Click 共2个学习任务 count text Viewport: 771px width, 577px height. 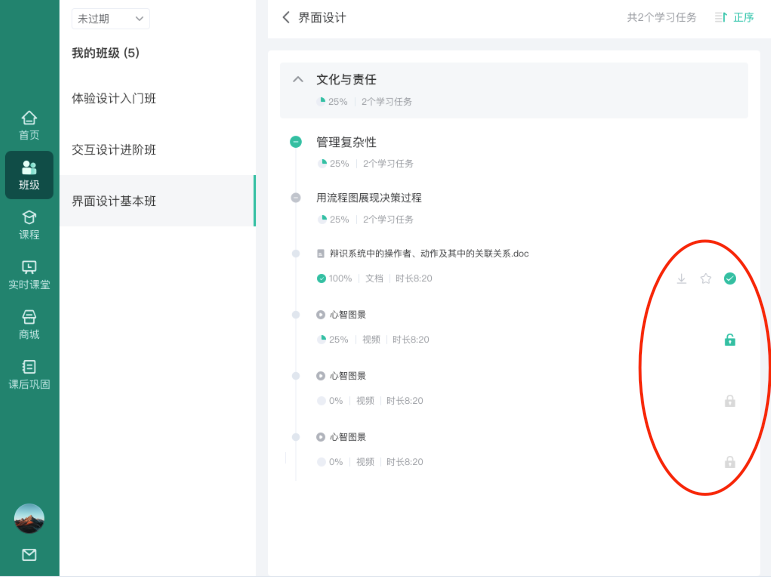click(x=662, y=18)
